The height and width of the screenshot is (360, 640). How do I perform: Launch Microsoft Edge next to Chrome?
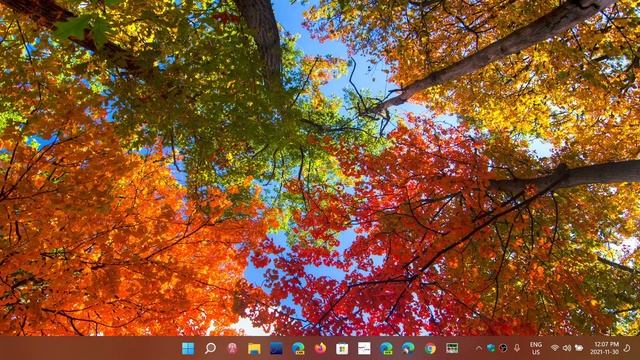tap(408, 348)
